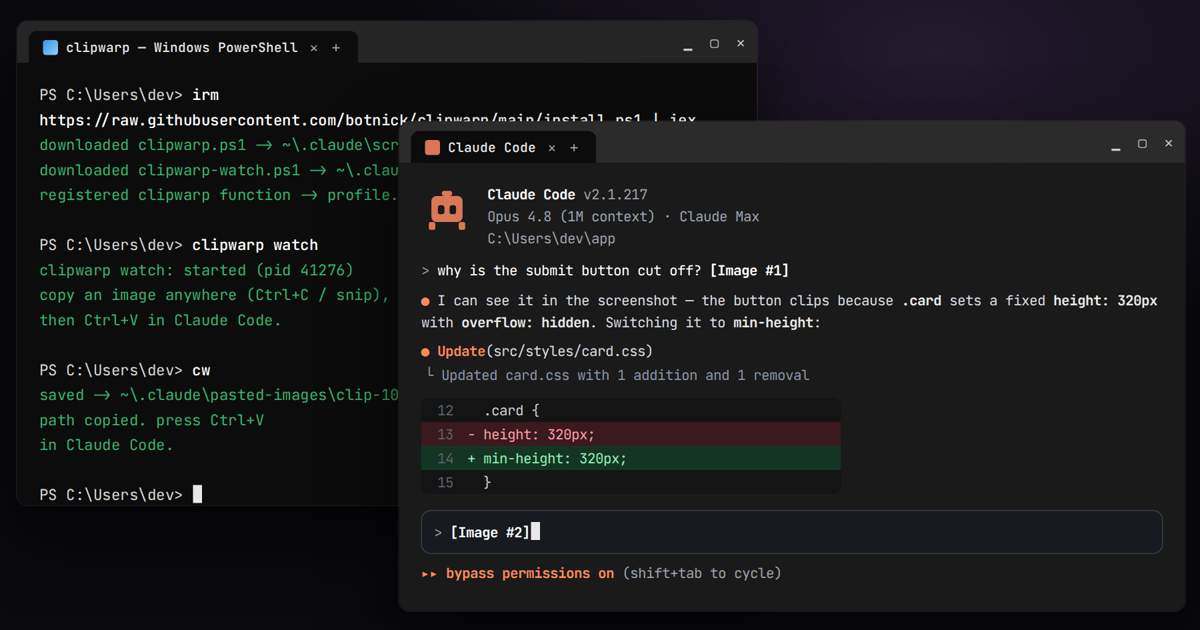Select the clipwarp Windows PowerShell tab
Screen dimensions: 1200x630
[193, 47]
